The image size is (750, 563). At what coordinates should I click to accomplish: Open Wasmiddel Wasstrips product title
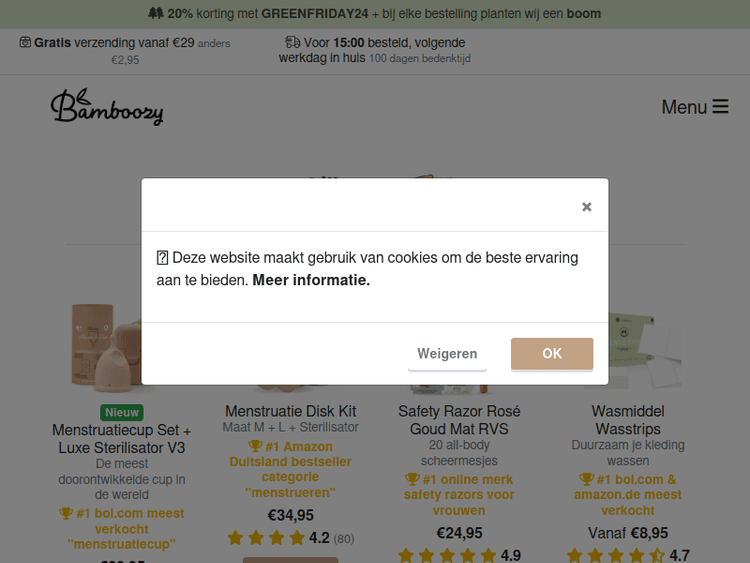pos(628,420)
